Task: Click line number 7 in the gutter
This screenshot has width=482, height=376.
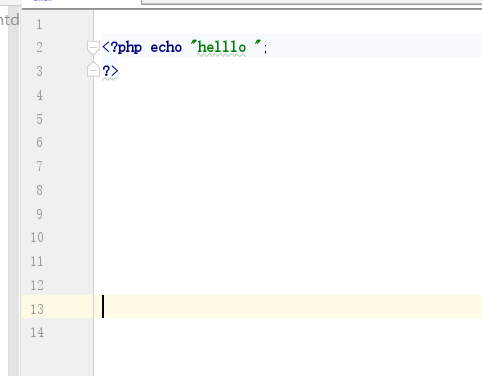Action: coord(39,166)
